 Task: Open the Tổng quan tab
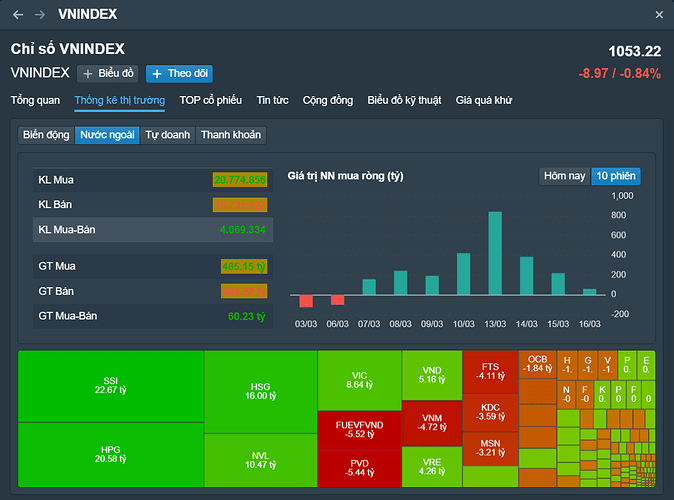click(x=35, y=100)
